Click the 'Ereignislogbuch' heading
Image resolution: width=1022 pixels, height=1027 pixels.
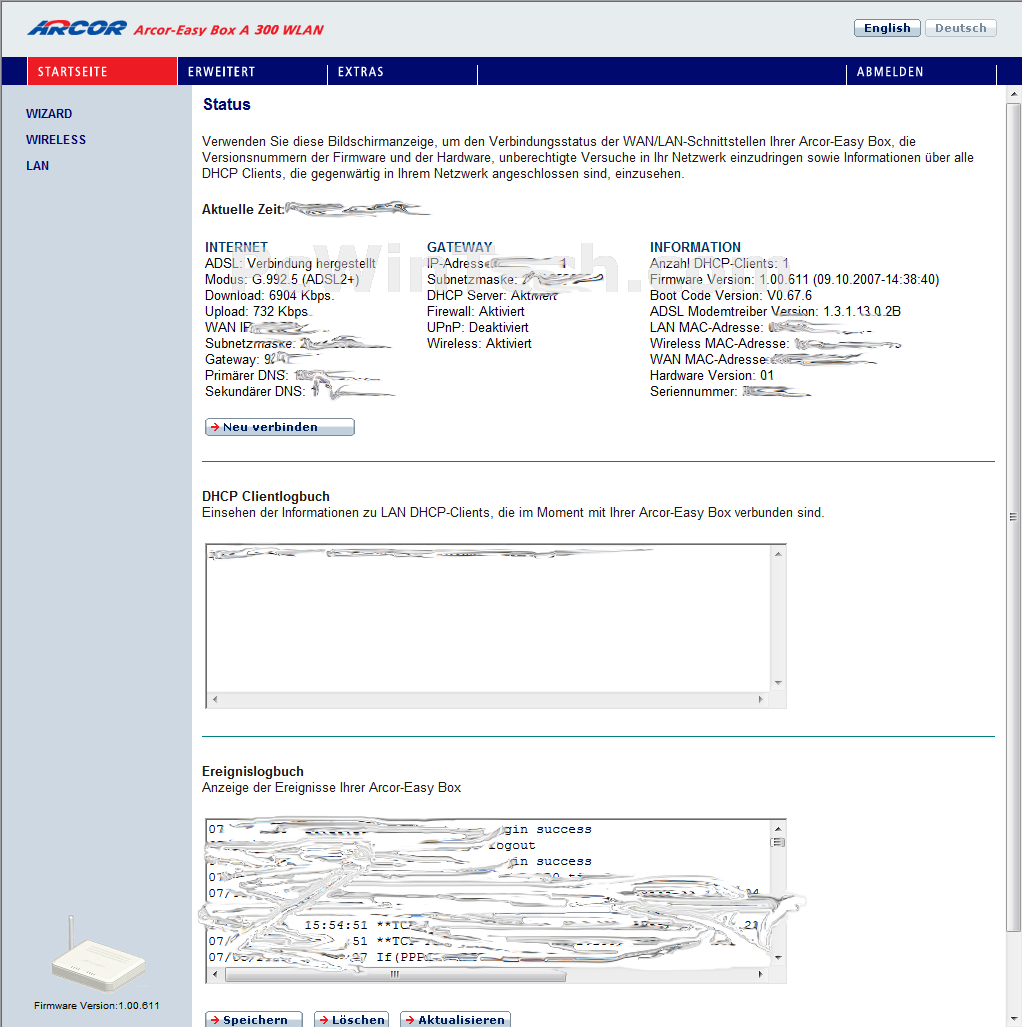coord(253,772)
